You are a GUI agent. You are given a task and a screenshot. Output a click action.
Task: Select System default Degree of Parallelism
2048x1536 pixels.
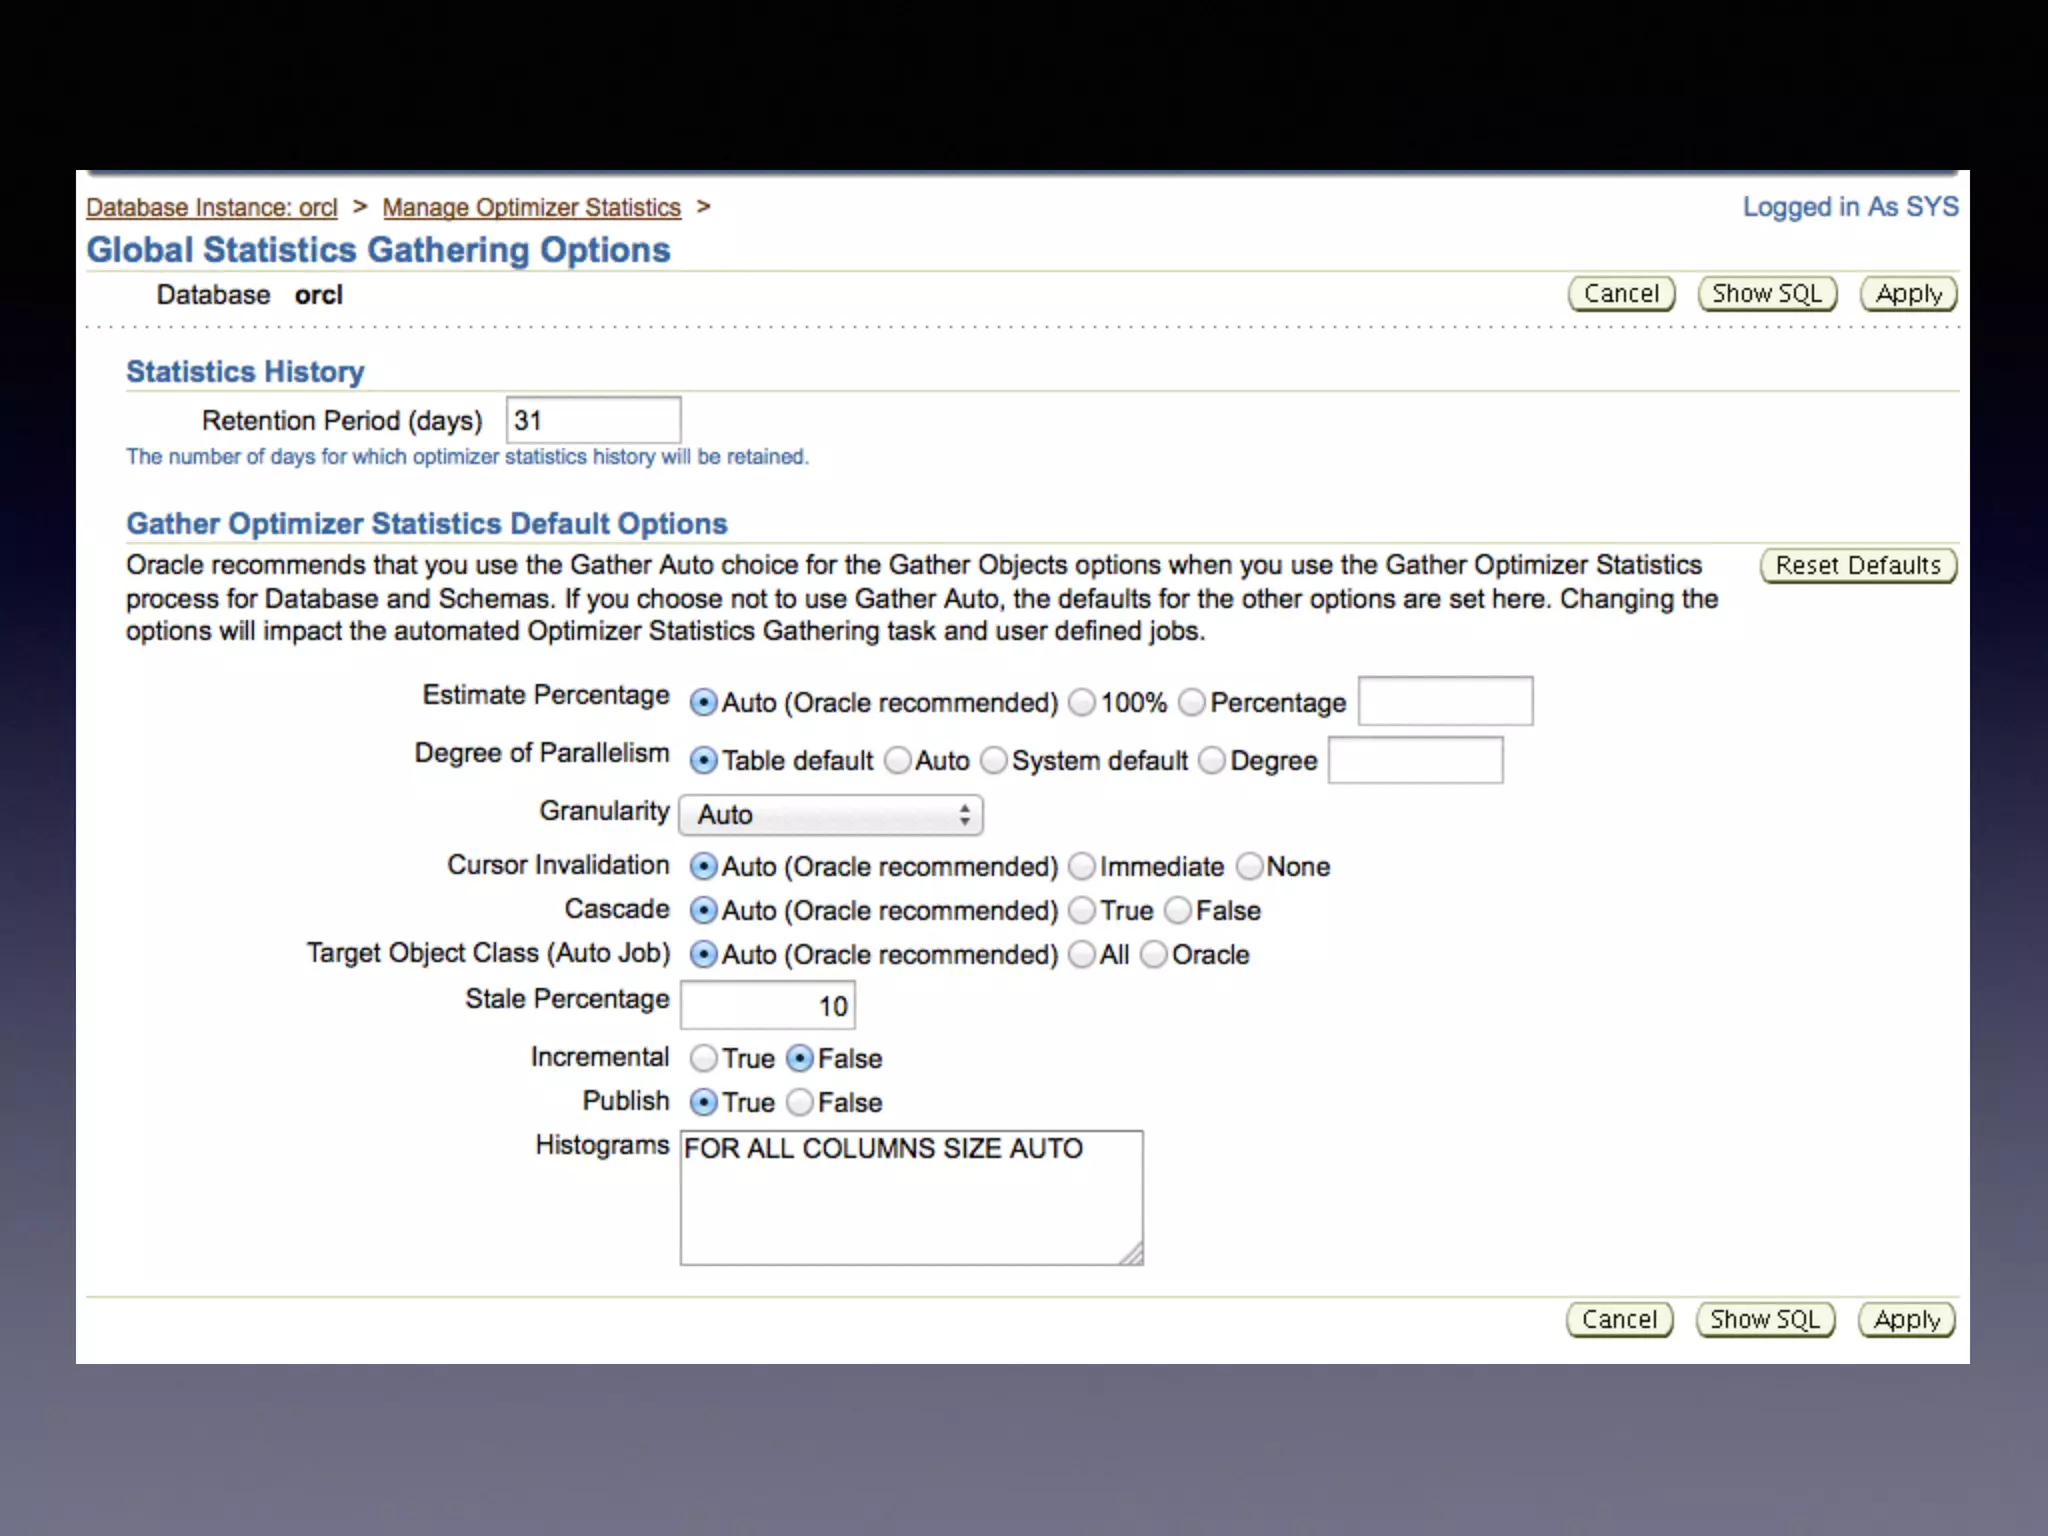(993, 761)
